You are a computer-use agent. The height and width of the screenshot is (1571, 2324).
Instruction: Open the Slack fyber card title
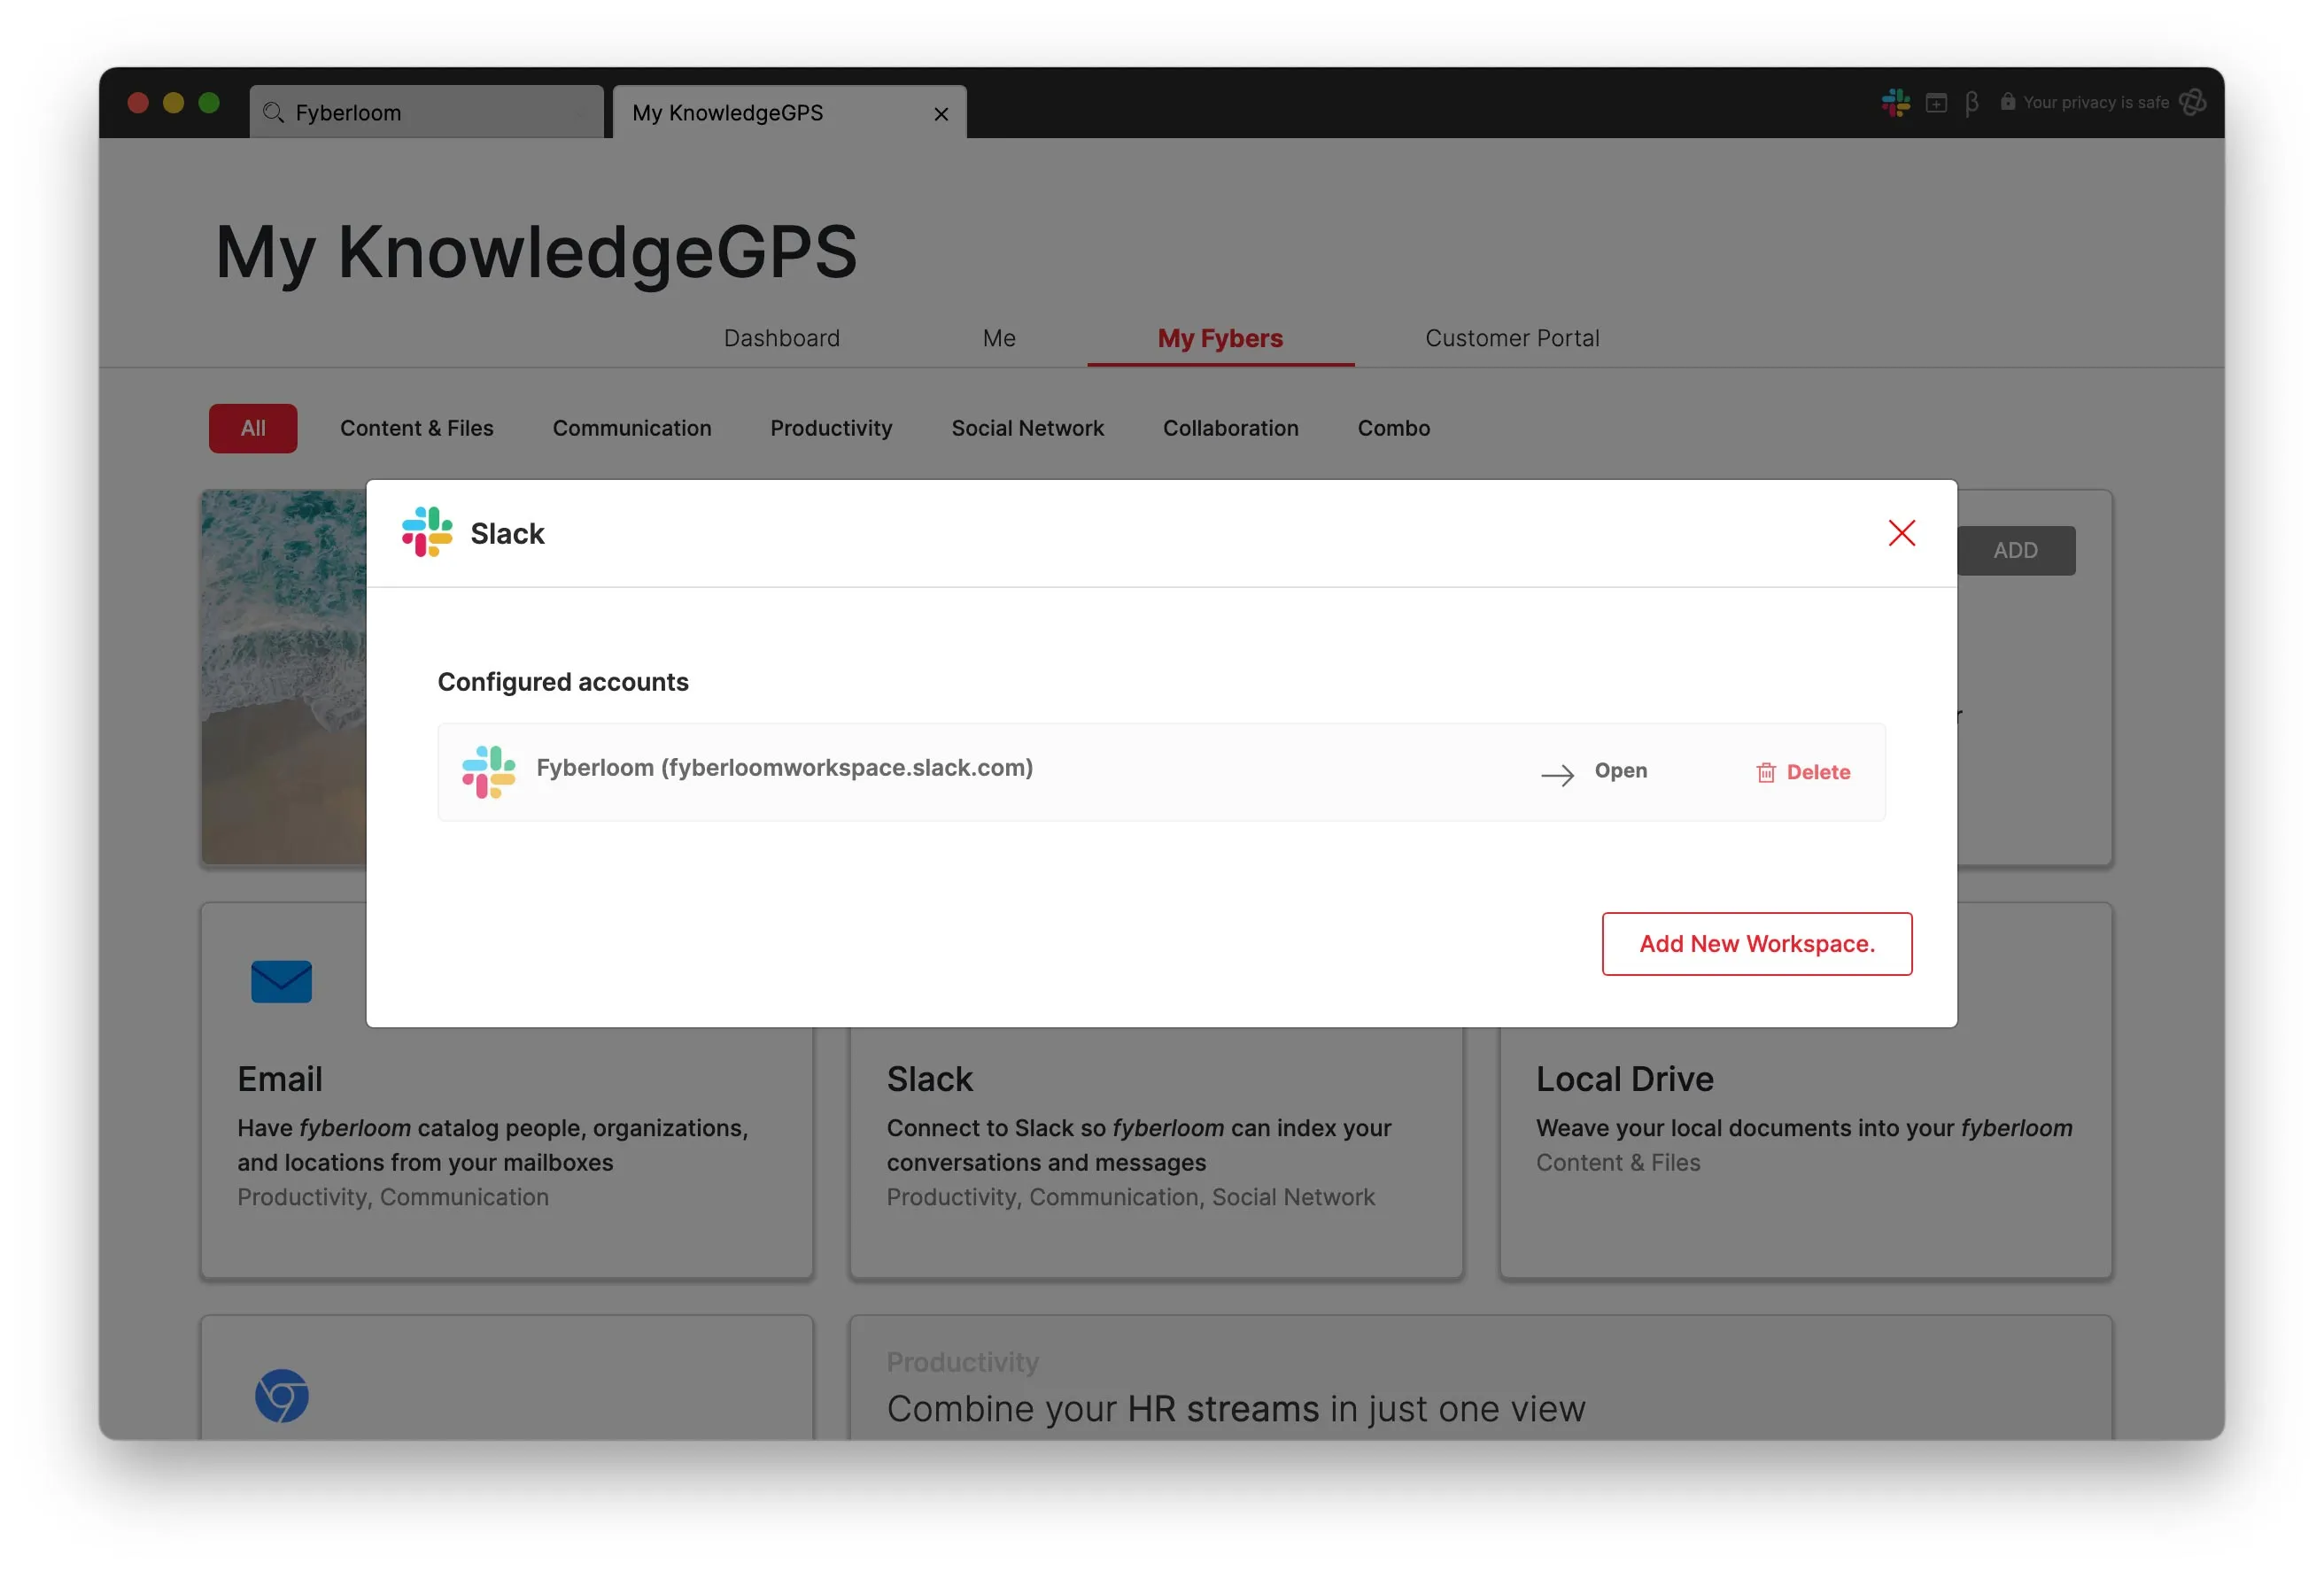929,1079
